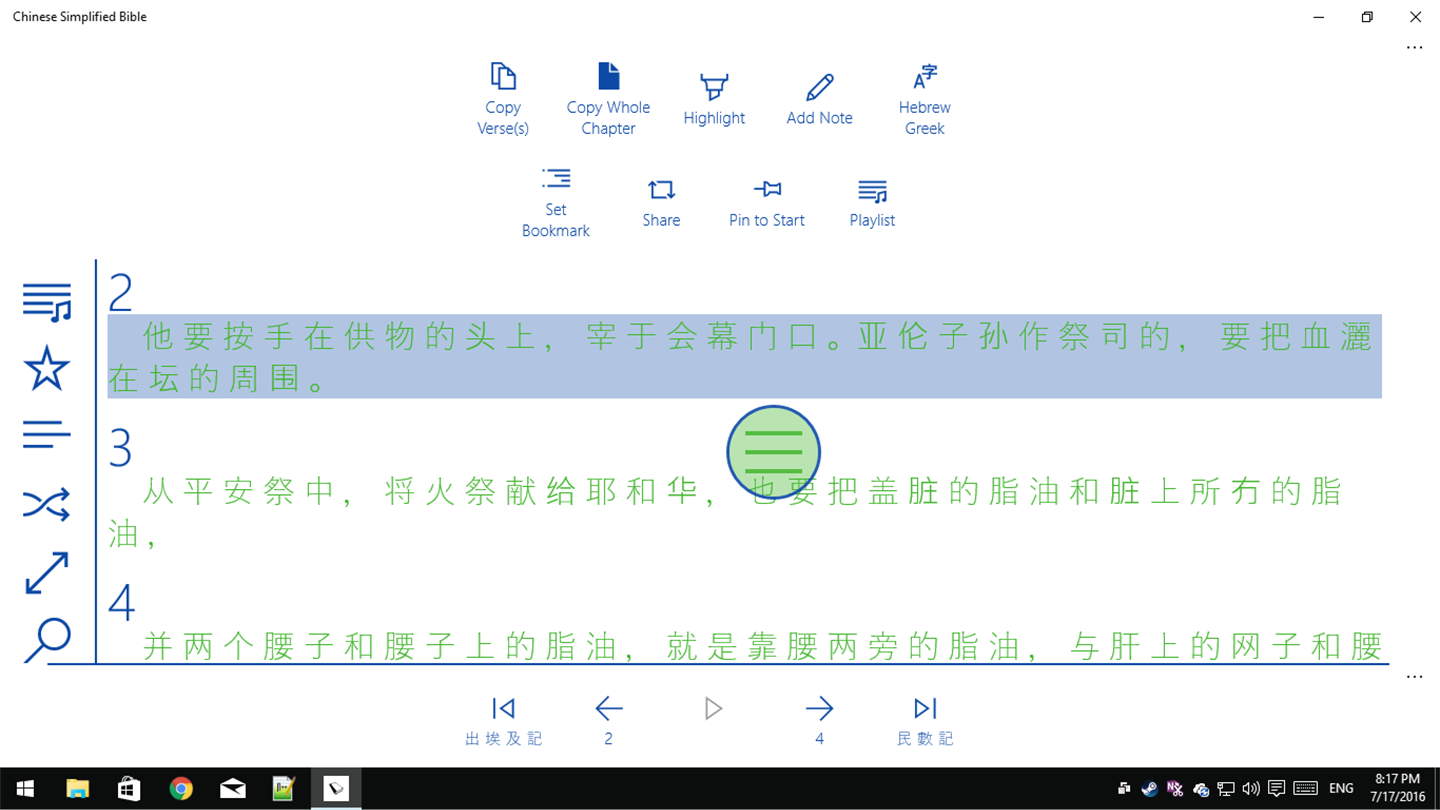Open the top app bar ellipsis menu
This screenshot has width=1440, height=810.
point(1414,47)
